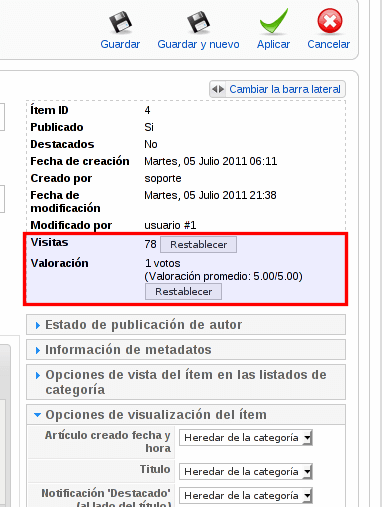Screen dimensions: 382x507
Task: Click the green Aplicar checkmark icon
Action: click(x=274, y=21)
